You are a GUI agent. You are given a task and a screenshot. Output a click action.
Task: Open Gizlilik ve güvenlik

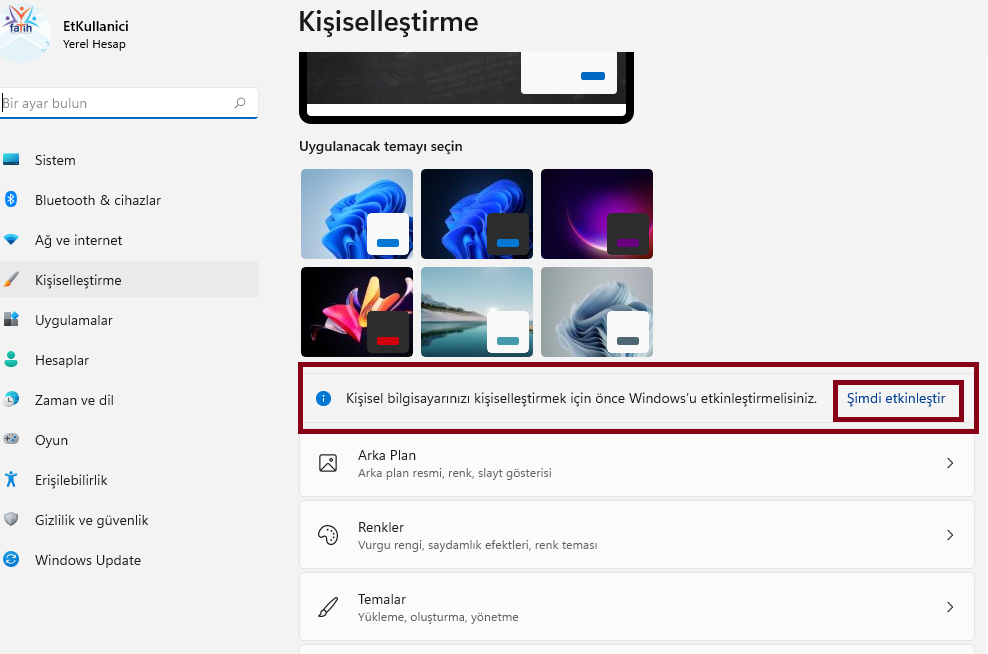click(x=129, y=520)
